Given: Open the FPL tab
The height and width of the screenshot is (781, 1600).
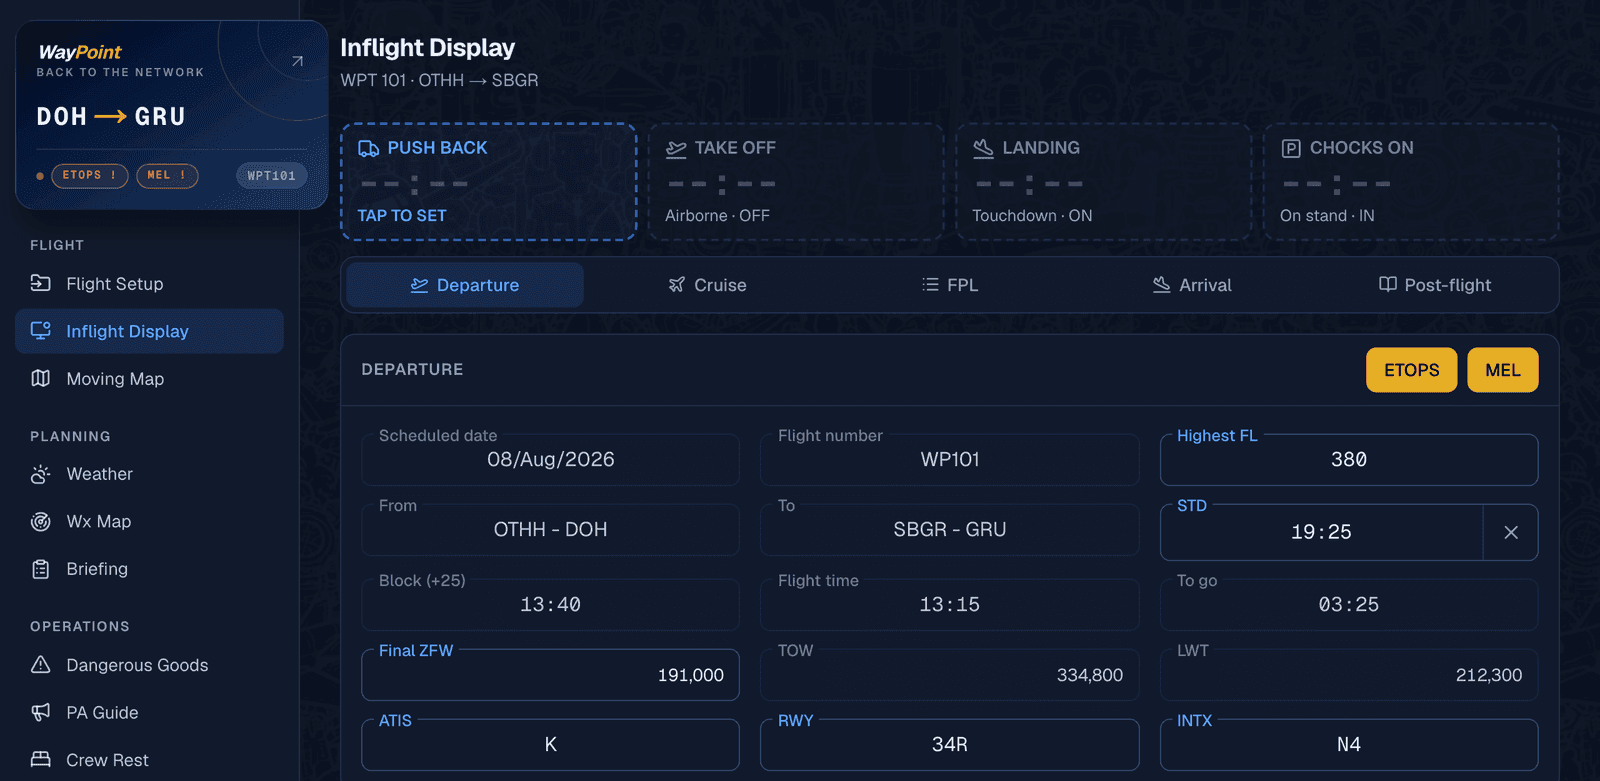Looking at the screenshot, I should click(950, 285).
